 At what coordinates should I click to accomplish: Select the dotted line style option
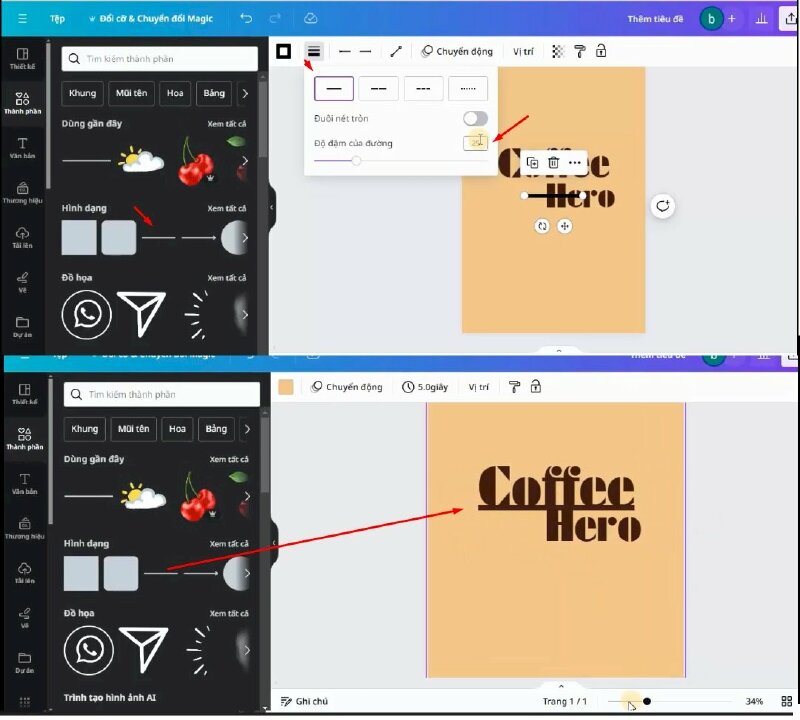click(468, 89)
